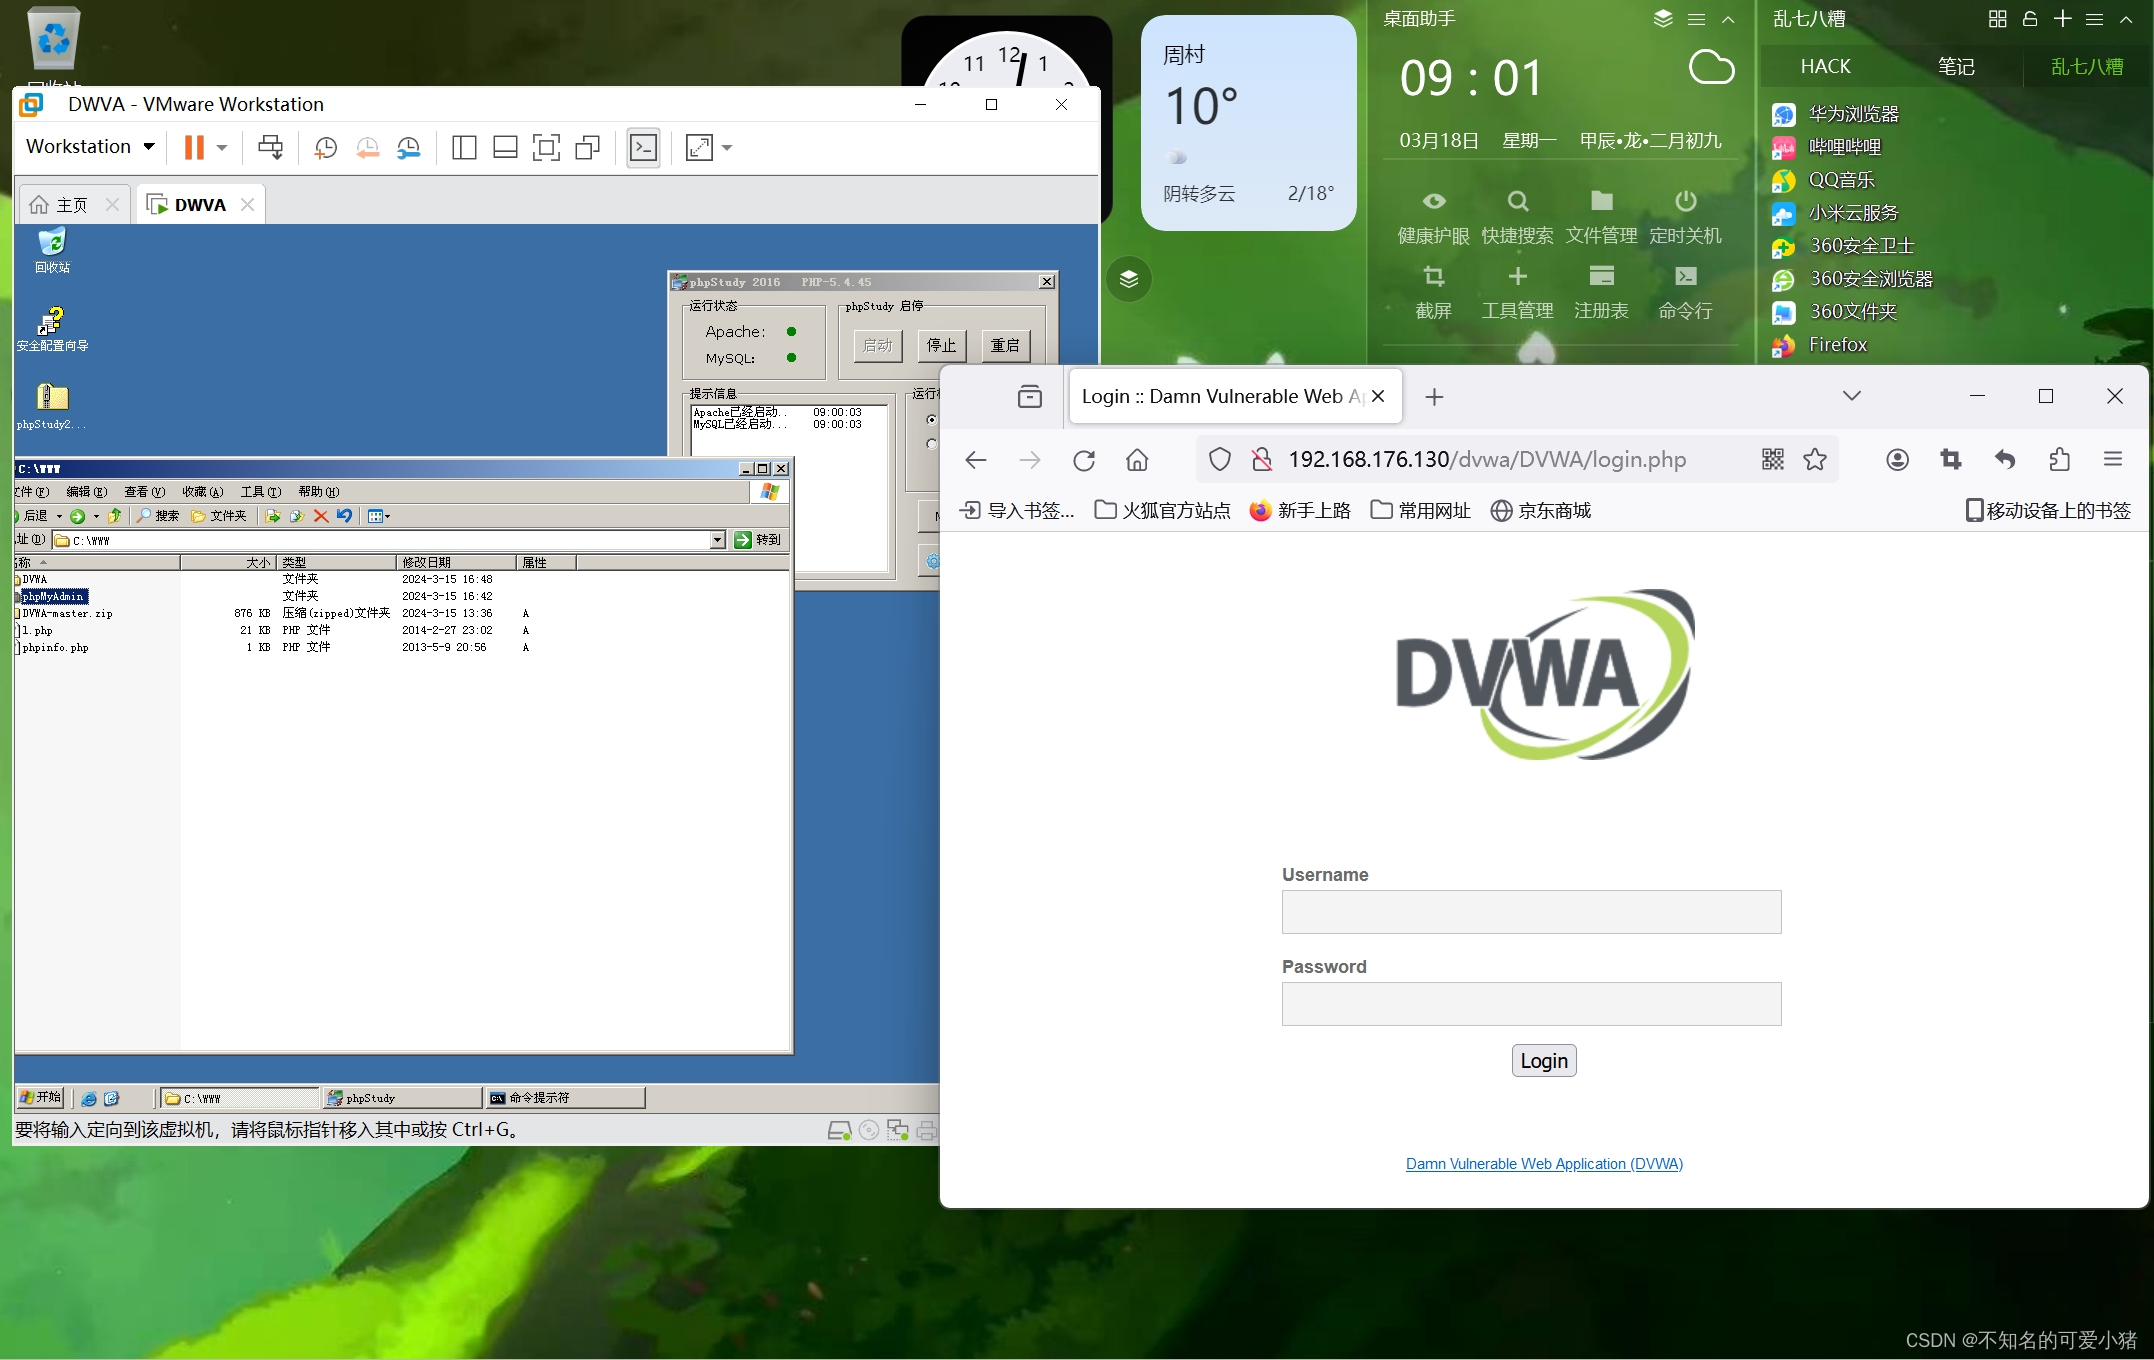Open the snapshot manager wrench-clock icon
Image resolution: width=2154 pixels, height=1360 pixels.
pos(409,148)
